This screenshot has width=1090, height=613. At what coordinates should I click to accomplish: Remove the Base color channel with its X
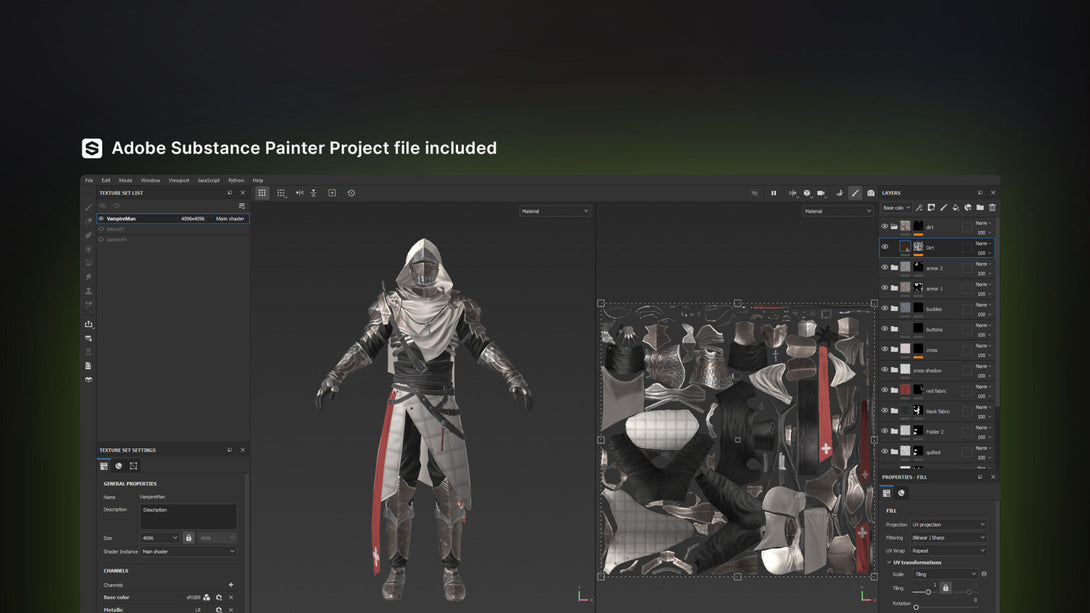click(x=231, y=597)
